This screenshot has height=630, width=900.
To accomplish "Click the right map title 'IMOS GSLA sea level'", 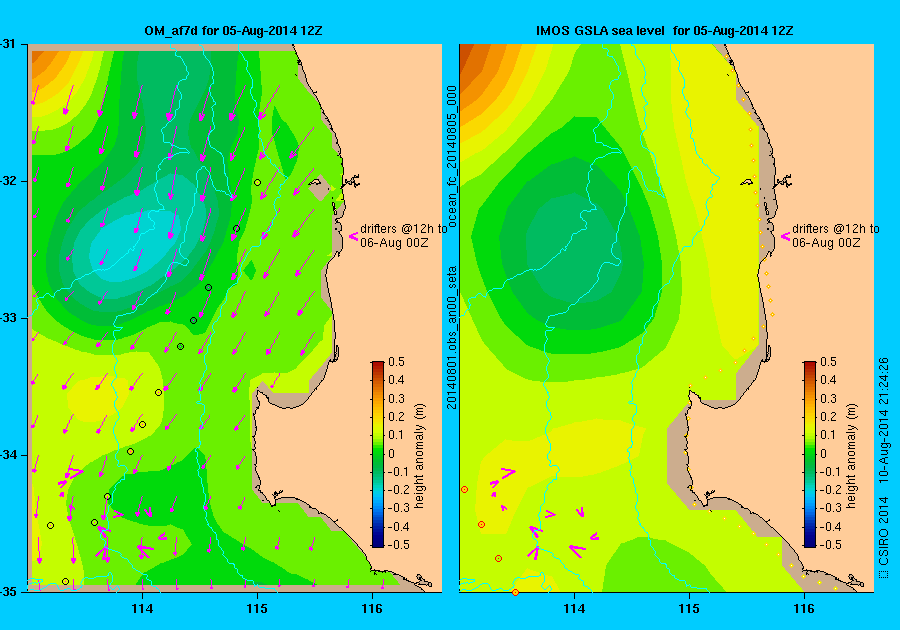I will 600,31.
